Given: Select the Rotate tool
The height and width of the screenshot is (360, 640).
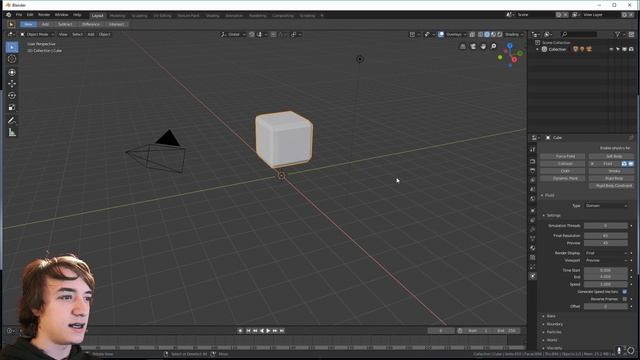Looking at the screenshot, I should tap(12, 96).
